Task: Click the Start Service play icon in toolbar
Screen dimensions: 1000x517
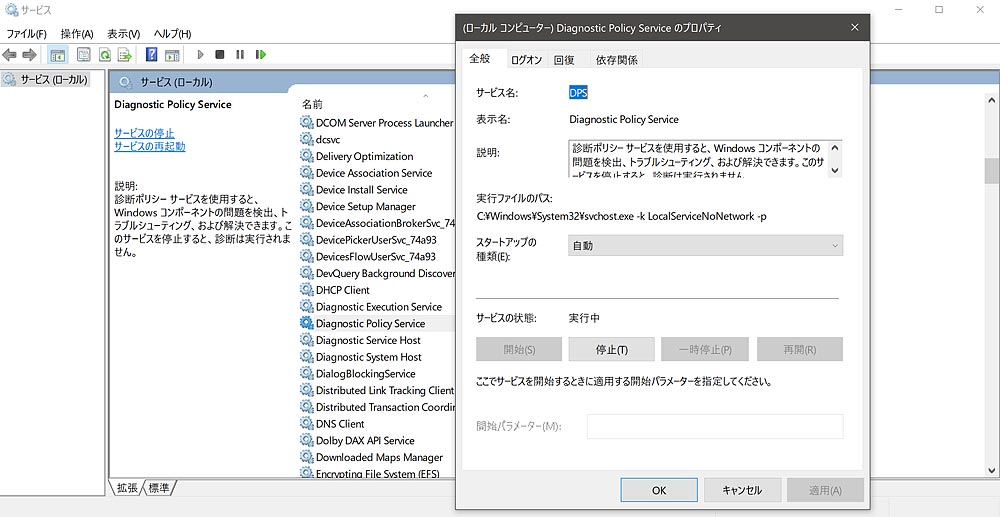Action: tap(200, 55)
